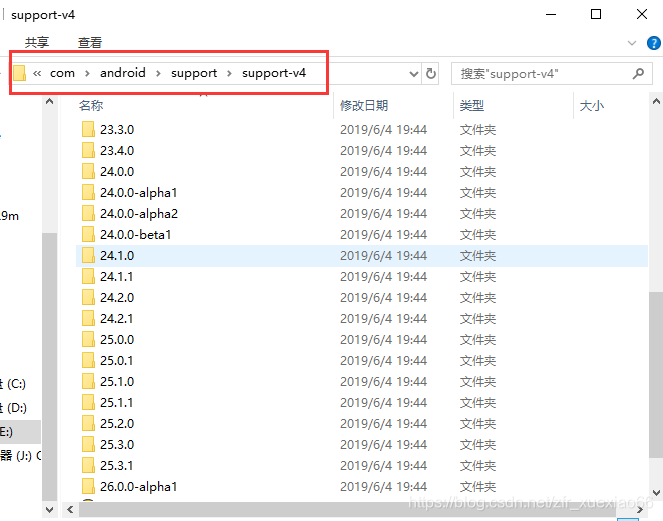Click the blue help question-mark icon

(654, 43)
